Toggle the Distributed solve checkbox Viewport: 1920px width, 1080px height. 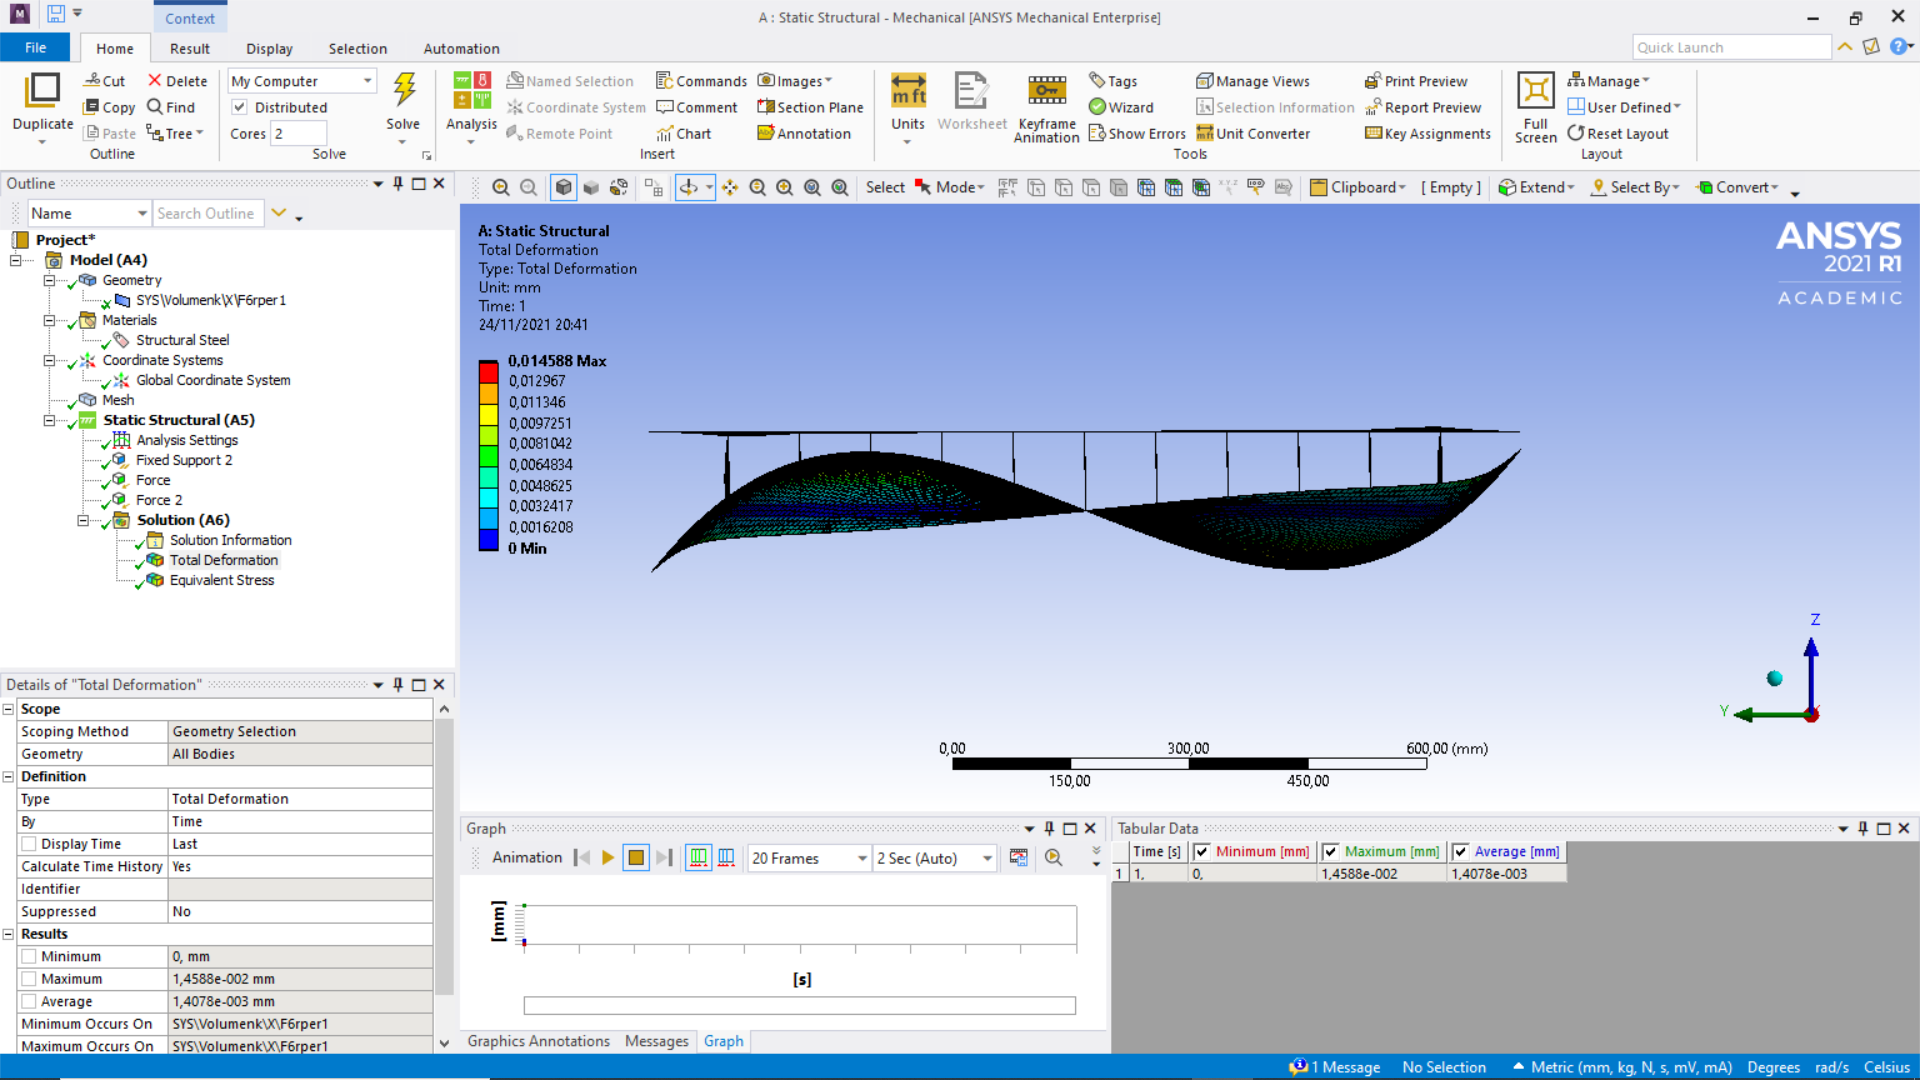pyautogui.click(x=240, y=107)
